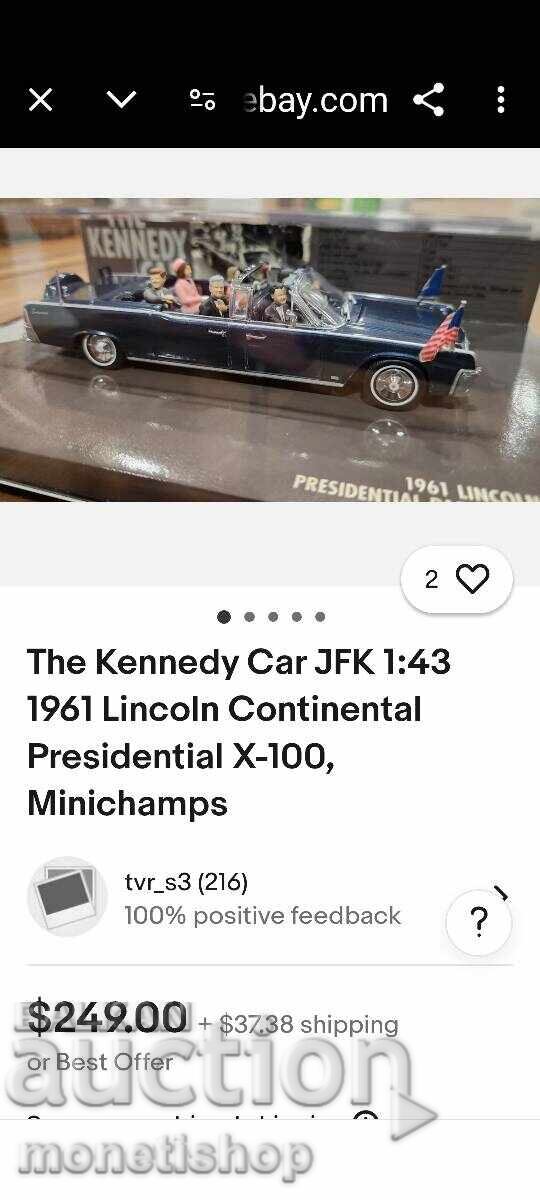Open site settings tune icon
Image resolution: width=540 pixels, height=1200 pixels.
(203, 100)
